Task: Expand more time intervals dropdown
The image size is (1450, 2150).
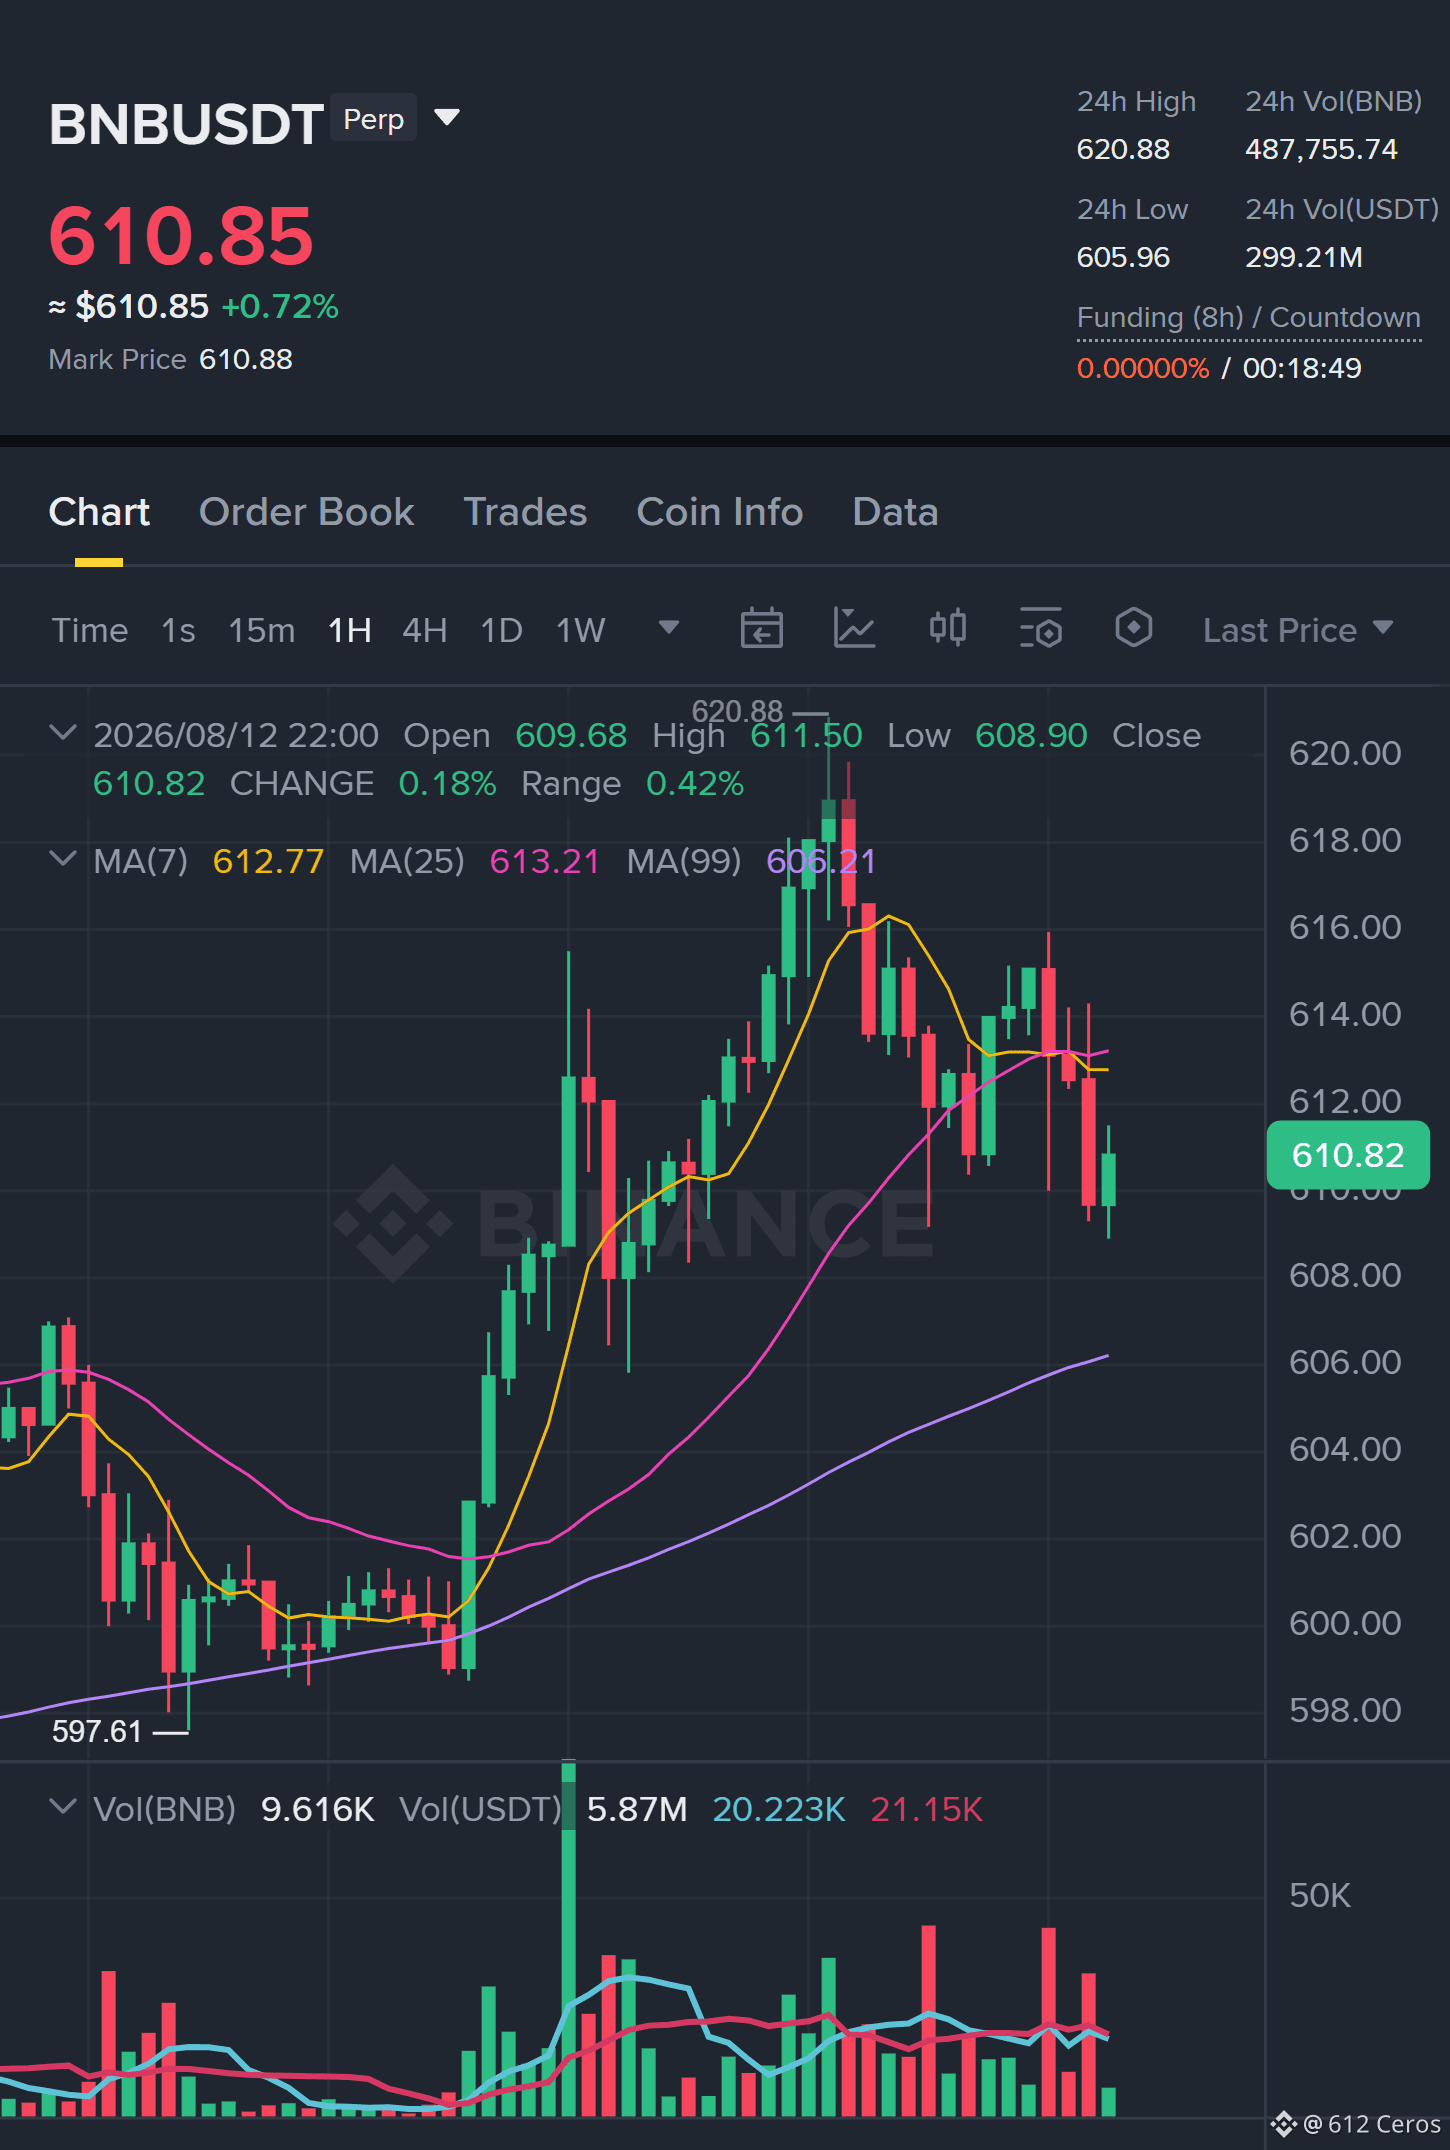Action: click(669, 628)
